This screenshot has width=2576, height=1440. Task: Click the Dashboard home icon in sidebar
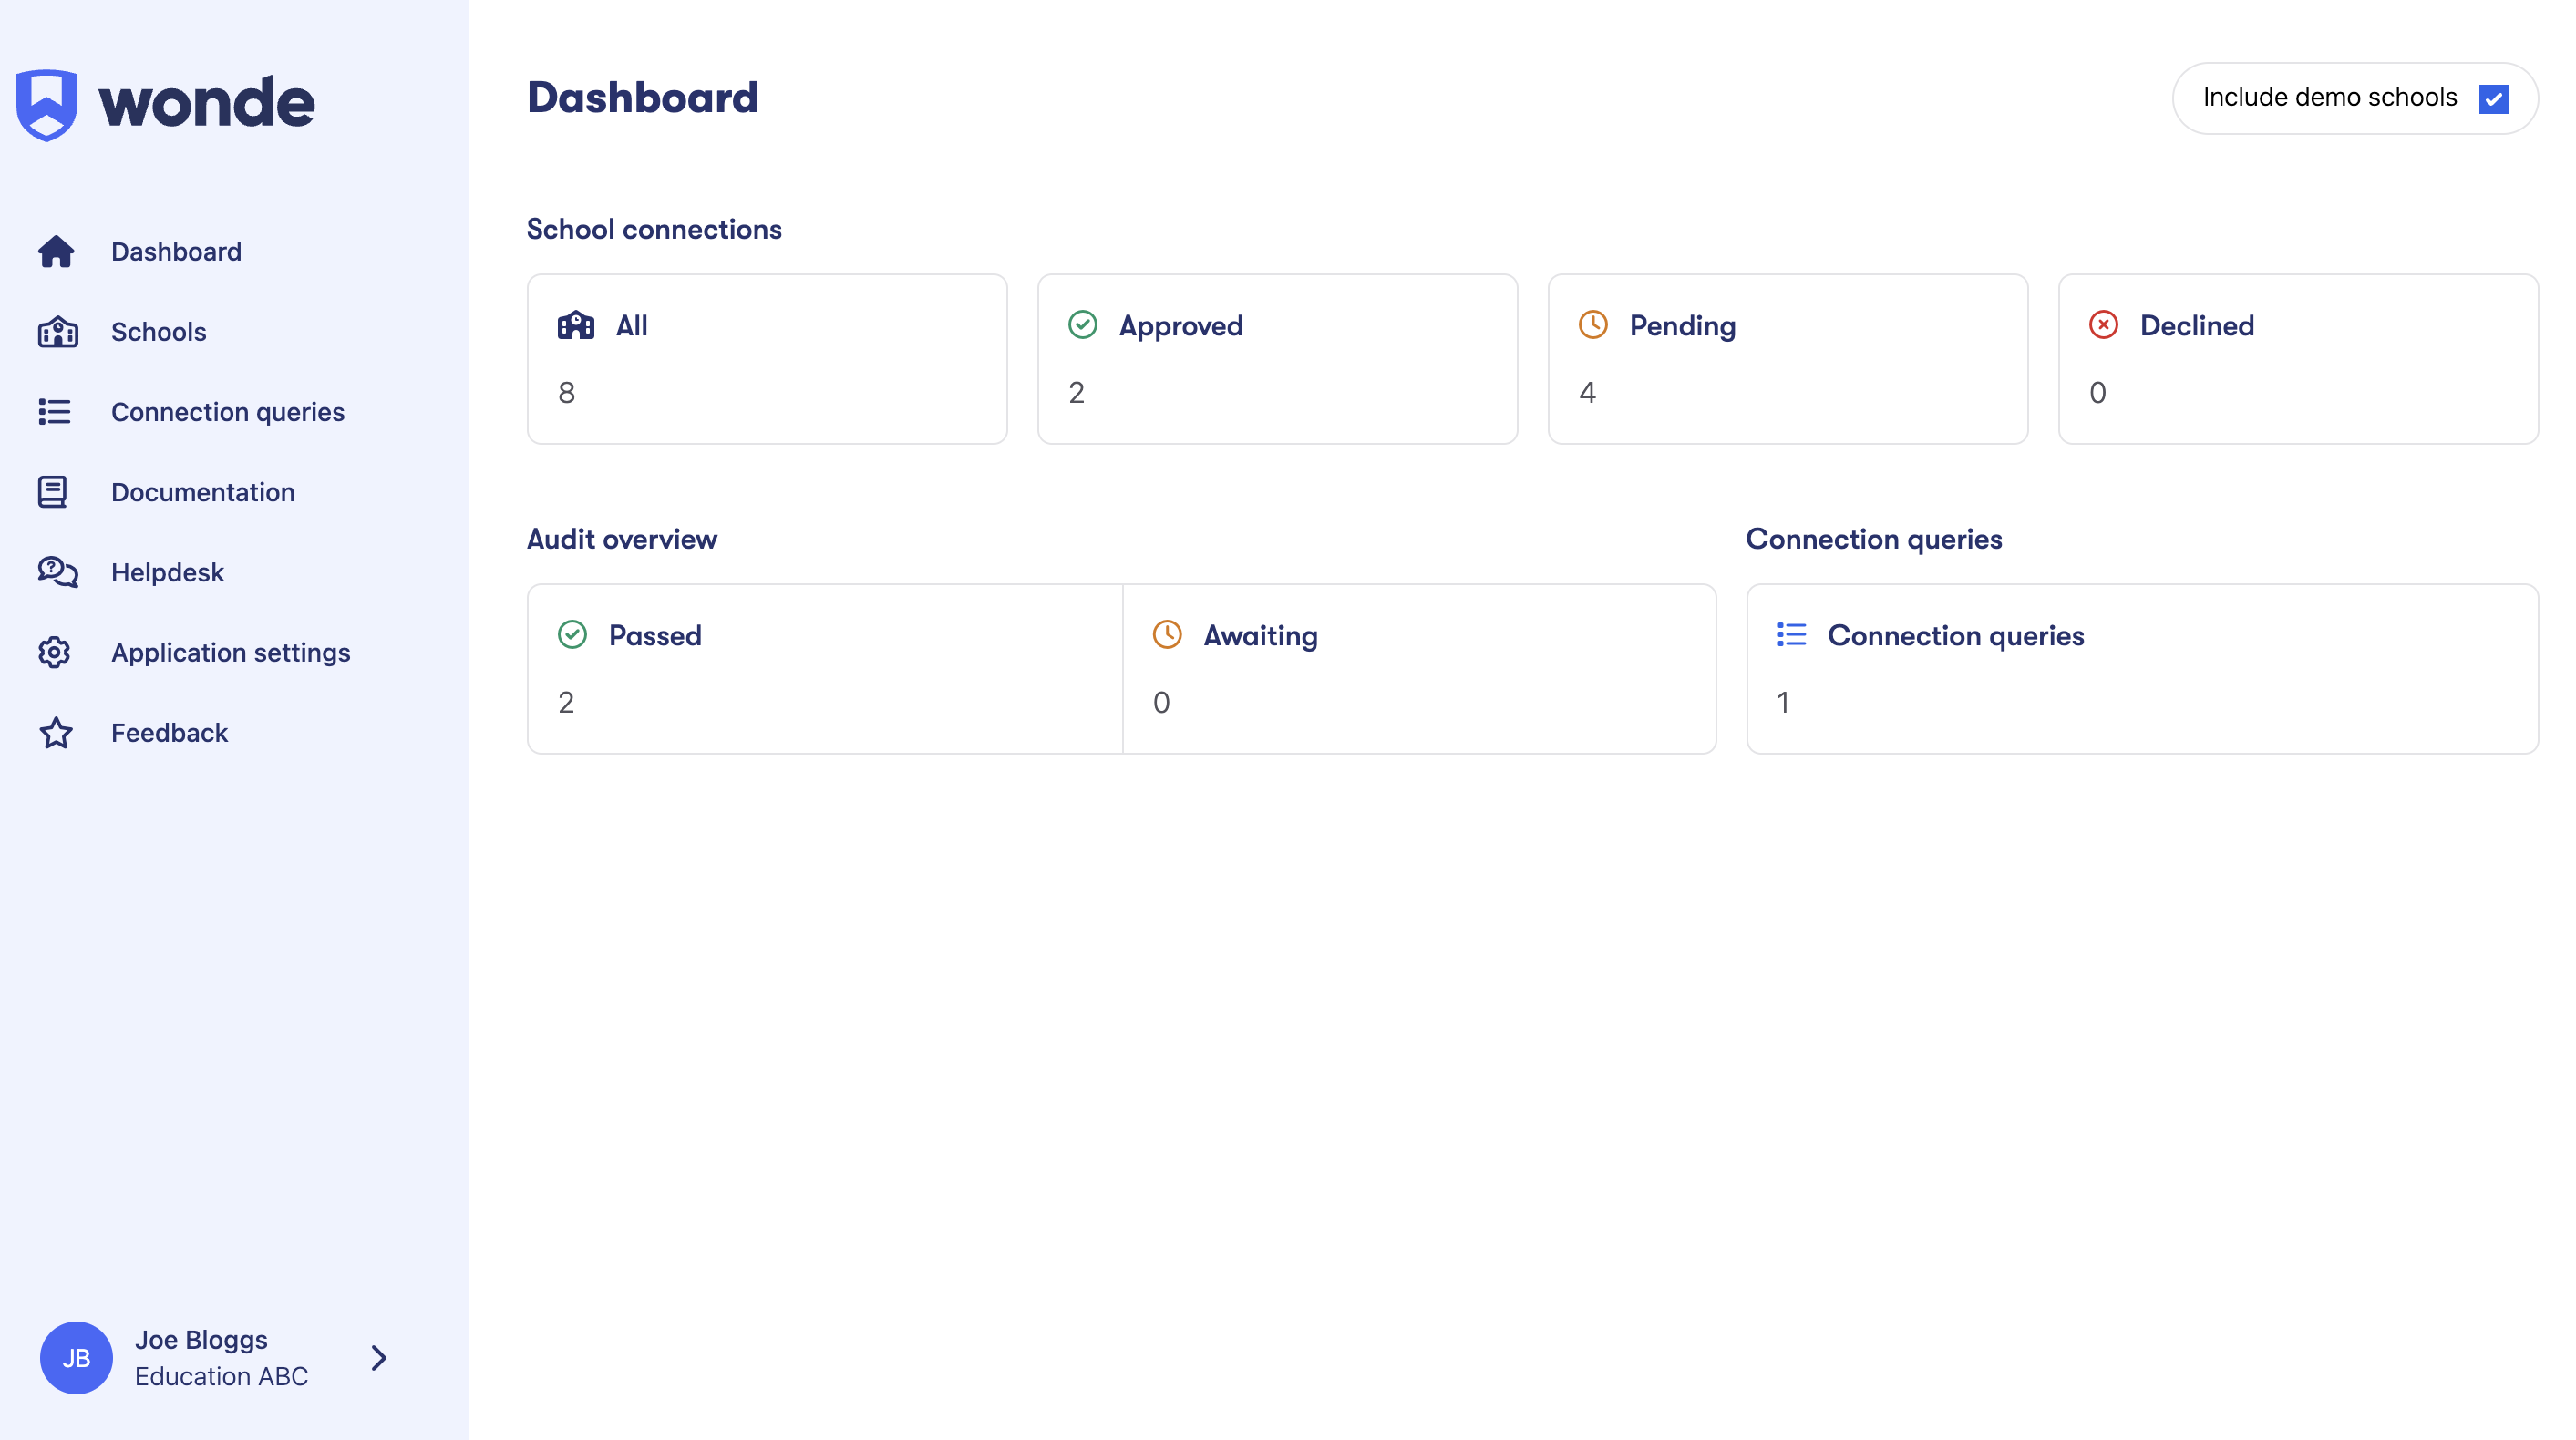[x=56, y=252]
